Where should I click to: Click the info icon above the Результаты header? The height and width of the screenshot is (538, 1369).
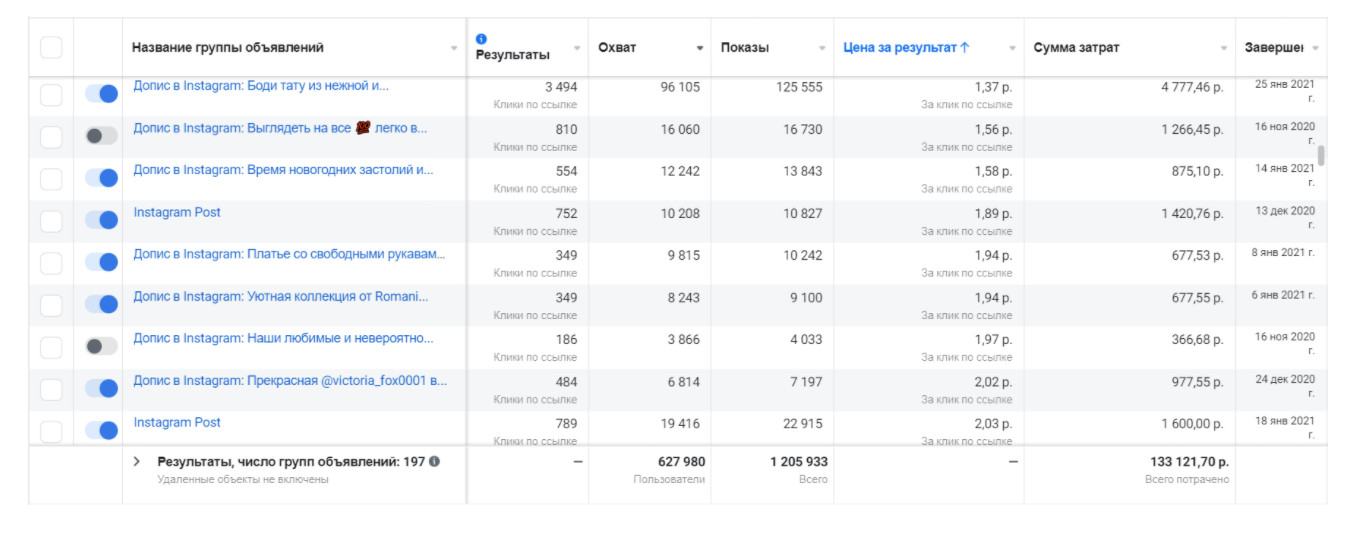pos(482,39)
